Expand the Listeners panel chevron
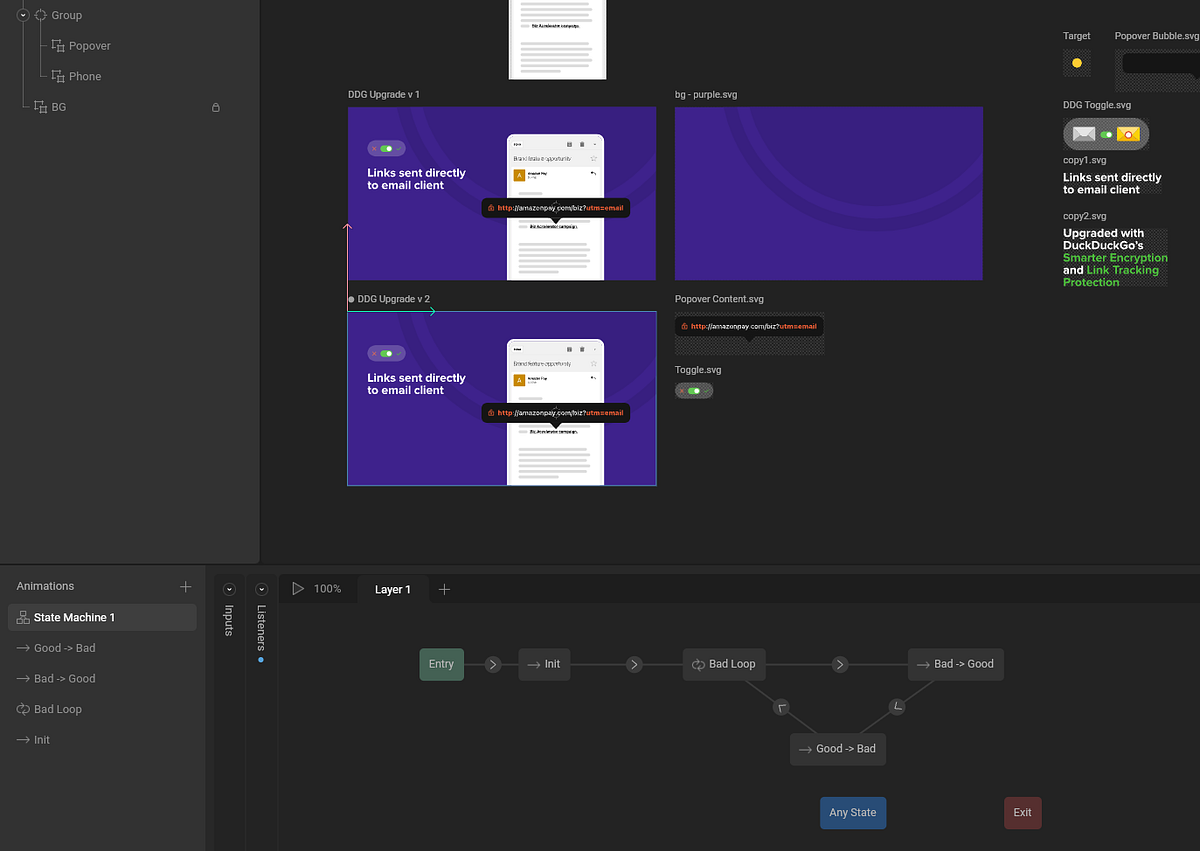The image size is (1200, 851). click(261, 589)
